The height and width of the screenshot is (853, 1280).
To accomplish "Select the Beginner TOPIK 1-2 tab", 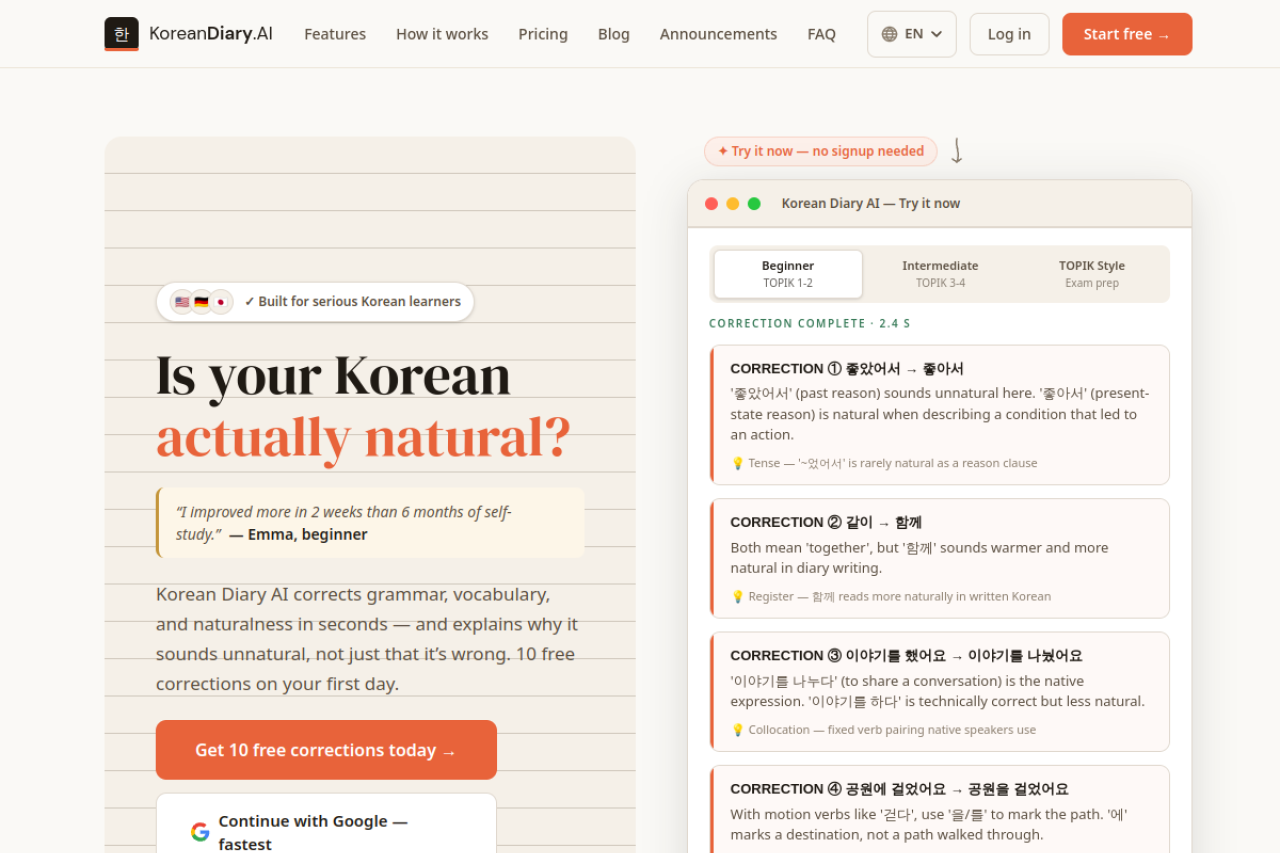I will [788, 274].
